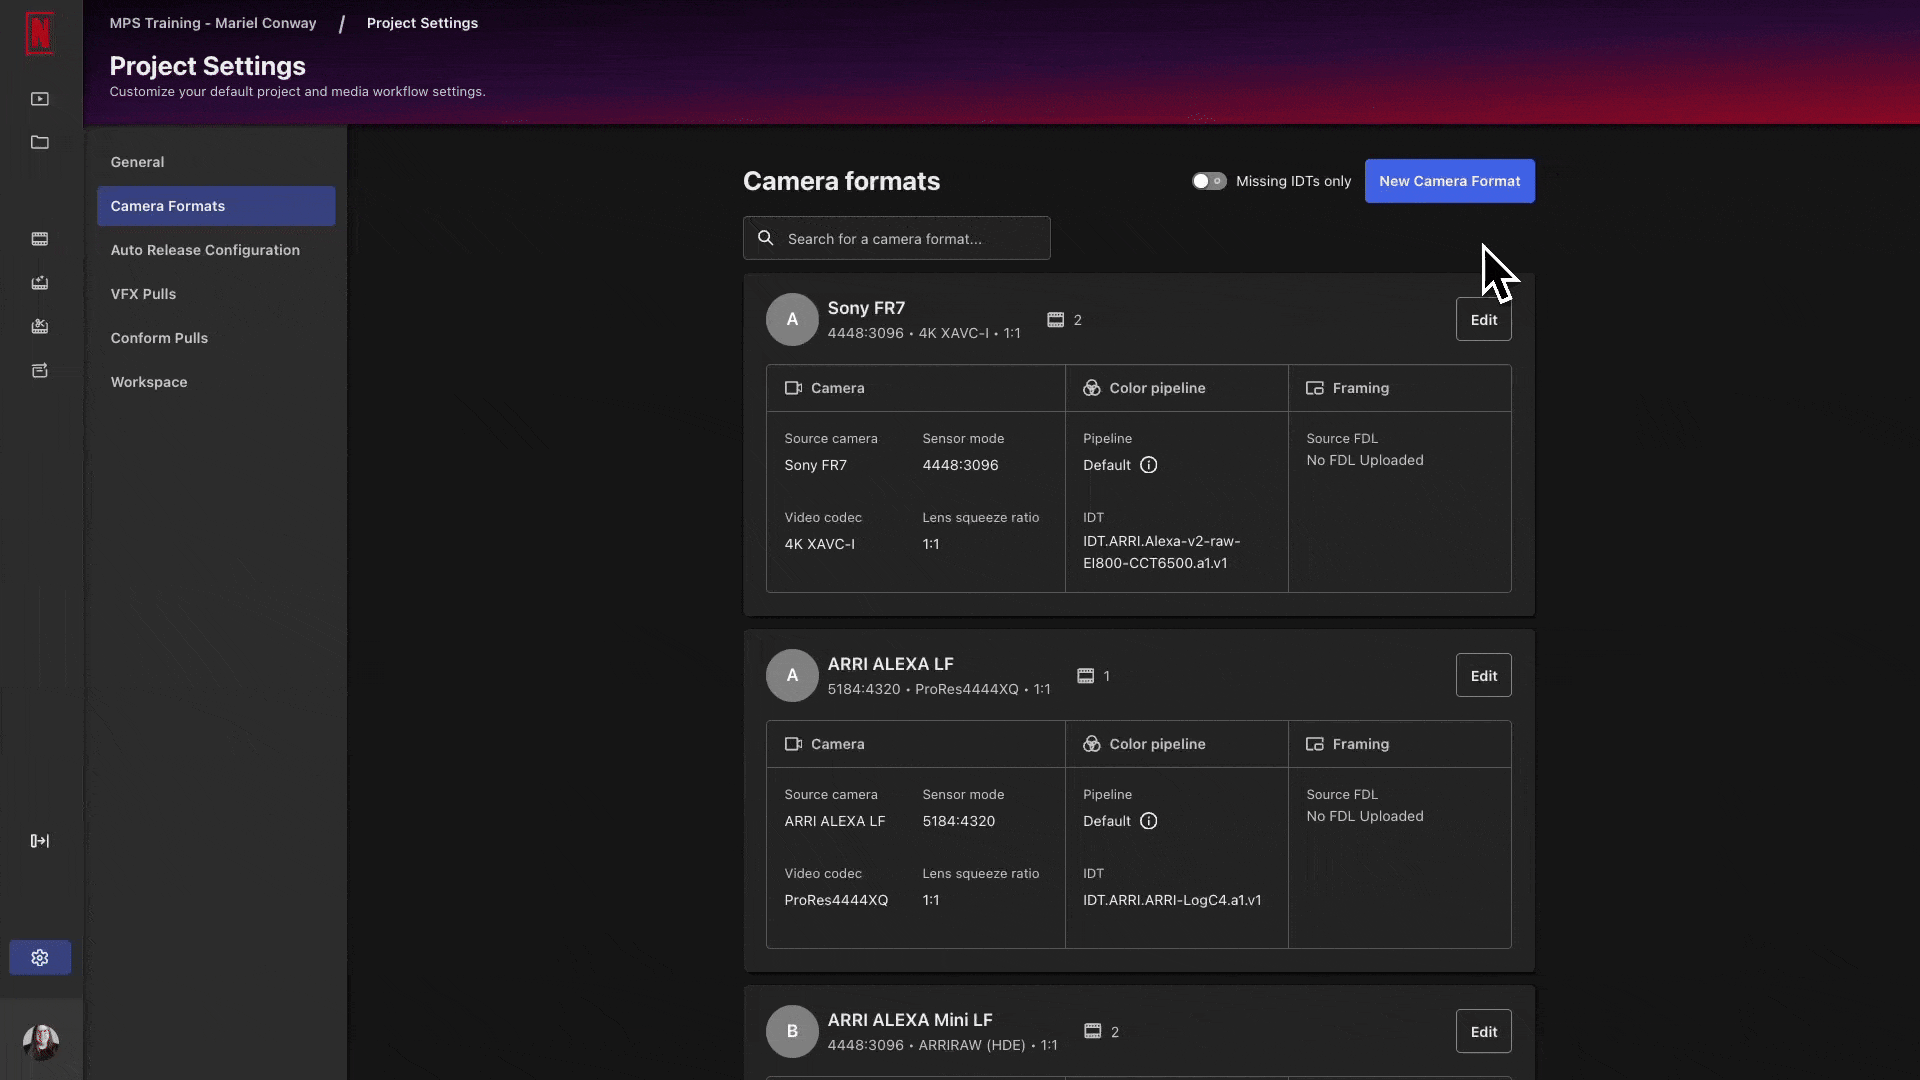The height and width of the screenshot is (1080, 1920).
Task: Click the Framing icon in ARRI ALEXA LF card
Action: tap(1315, 744)
